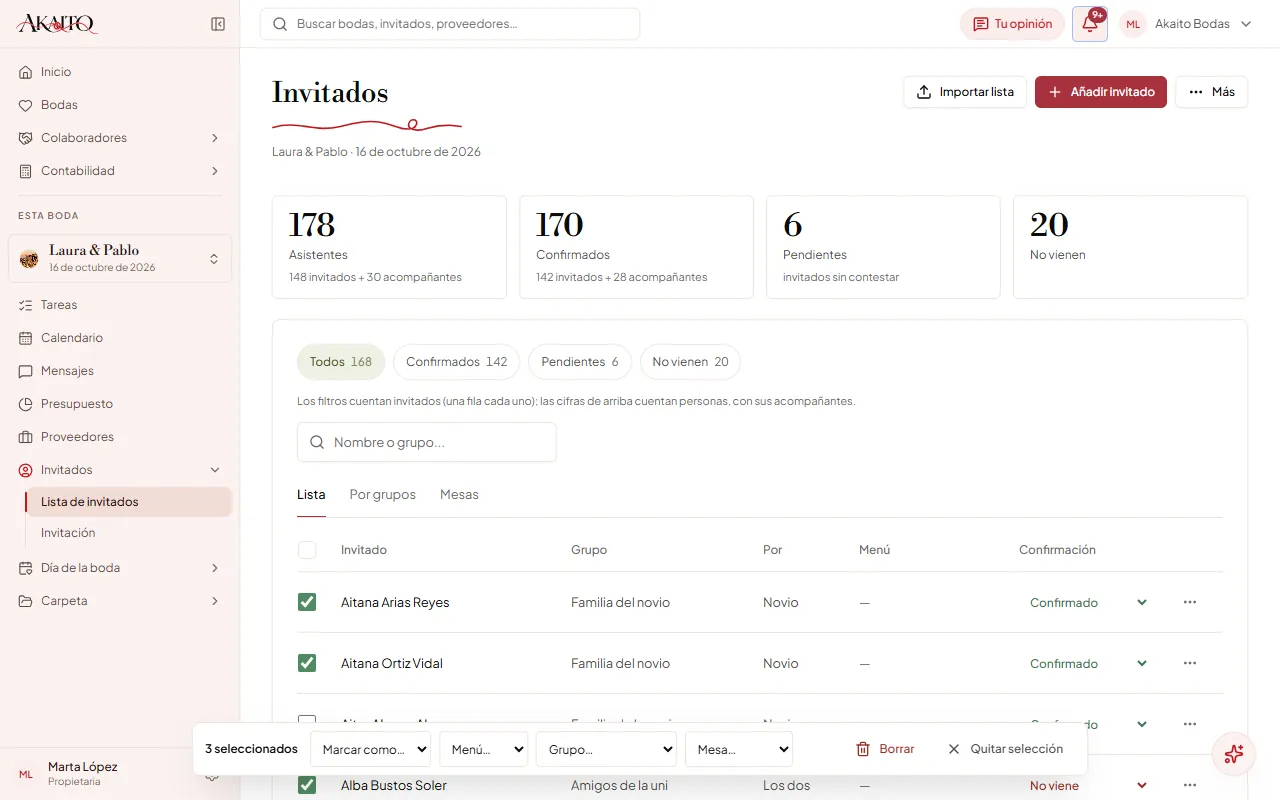Uncheck Aitana Ortiz Vidal checkbox

(307, 663)
